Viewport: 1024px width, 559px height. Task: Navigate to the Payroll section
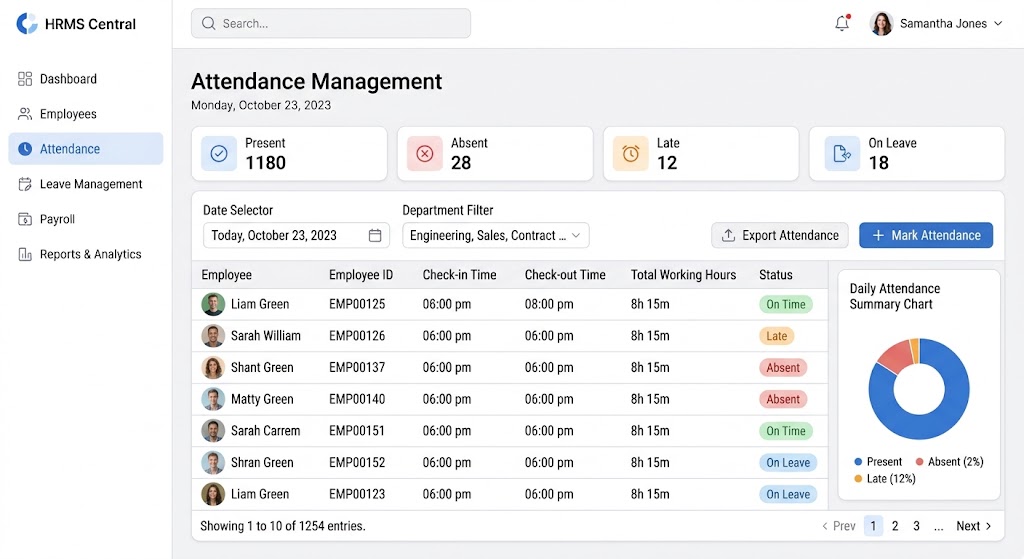tap(86, 219)
